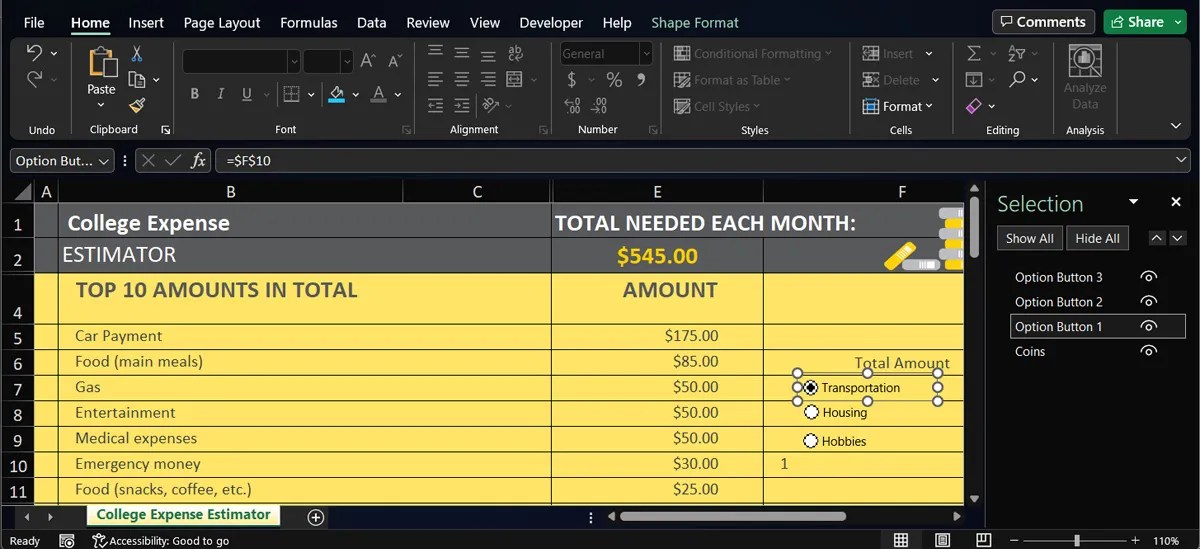This screenshot has width=1200, height=549.
Task: Switch to Page Layout view in status bar
Action: pos(942,540)
